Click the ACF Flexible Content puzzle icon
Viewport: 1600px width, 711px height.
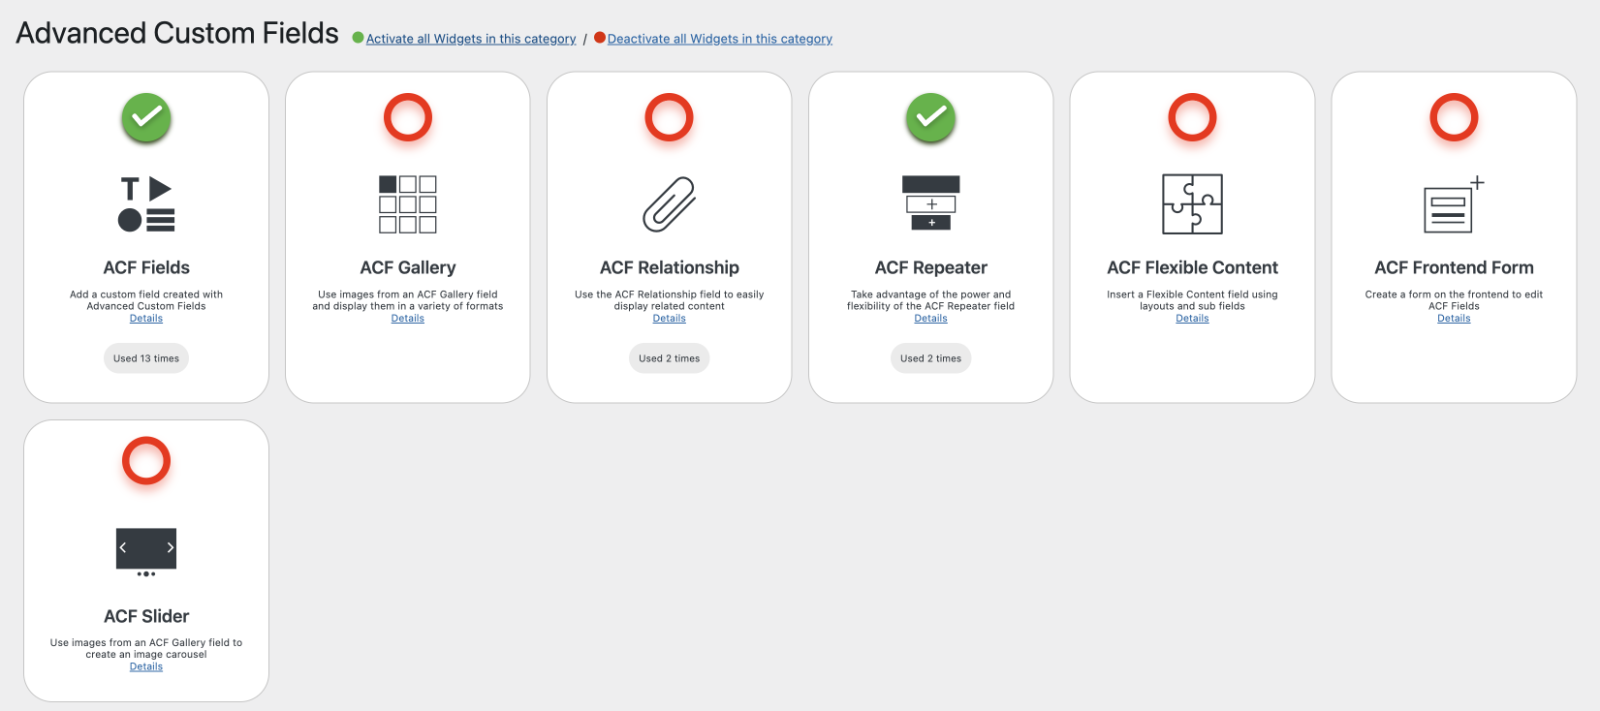[1192, 204]
